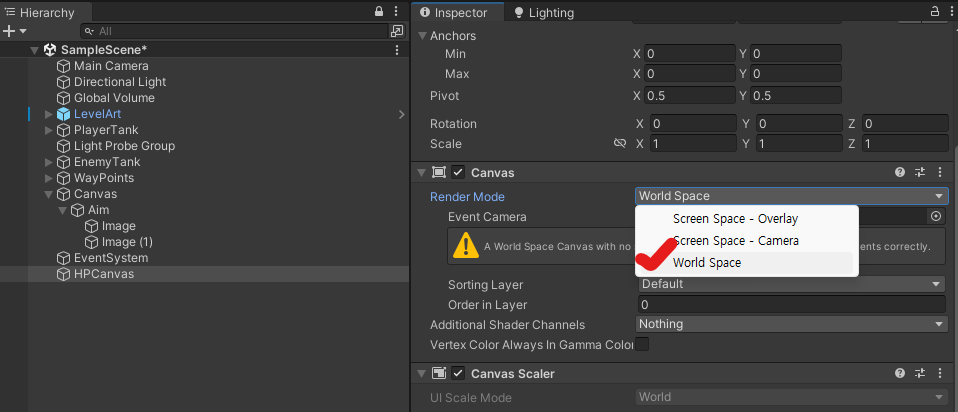This screenshot has width=958, height=412.
Task: Click the LevelArt prefab cube icon
Action: [x=64, y=114]
